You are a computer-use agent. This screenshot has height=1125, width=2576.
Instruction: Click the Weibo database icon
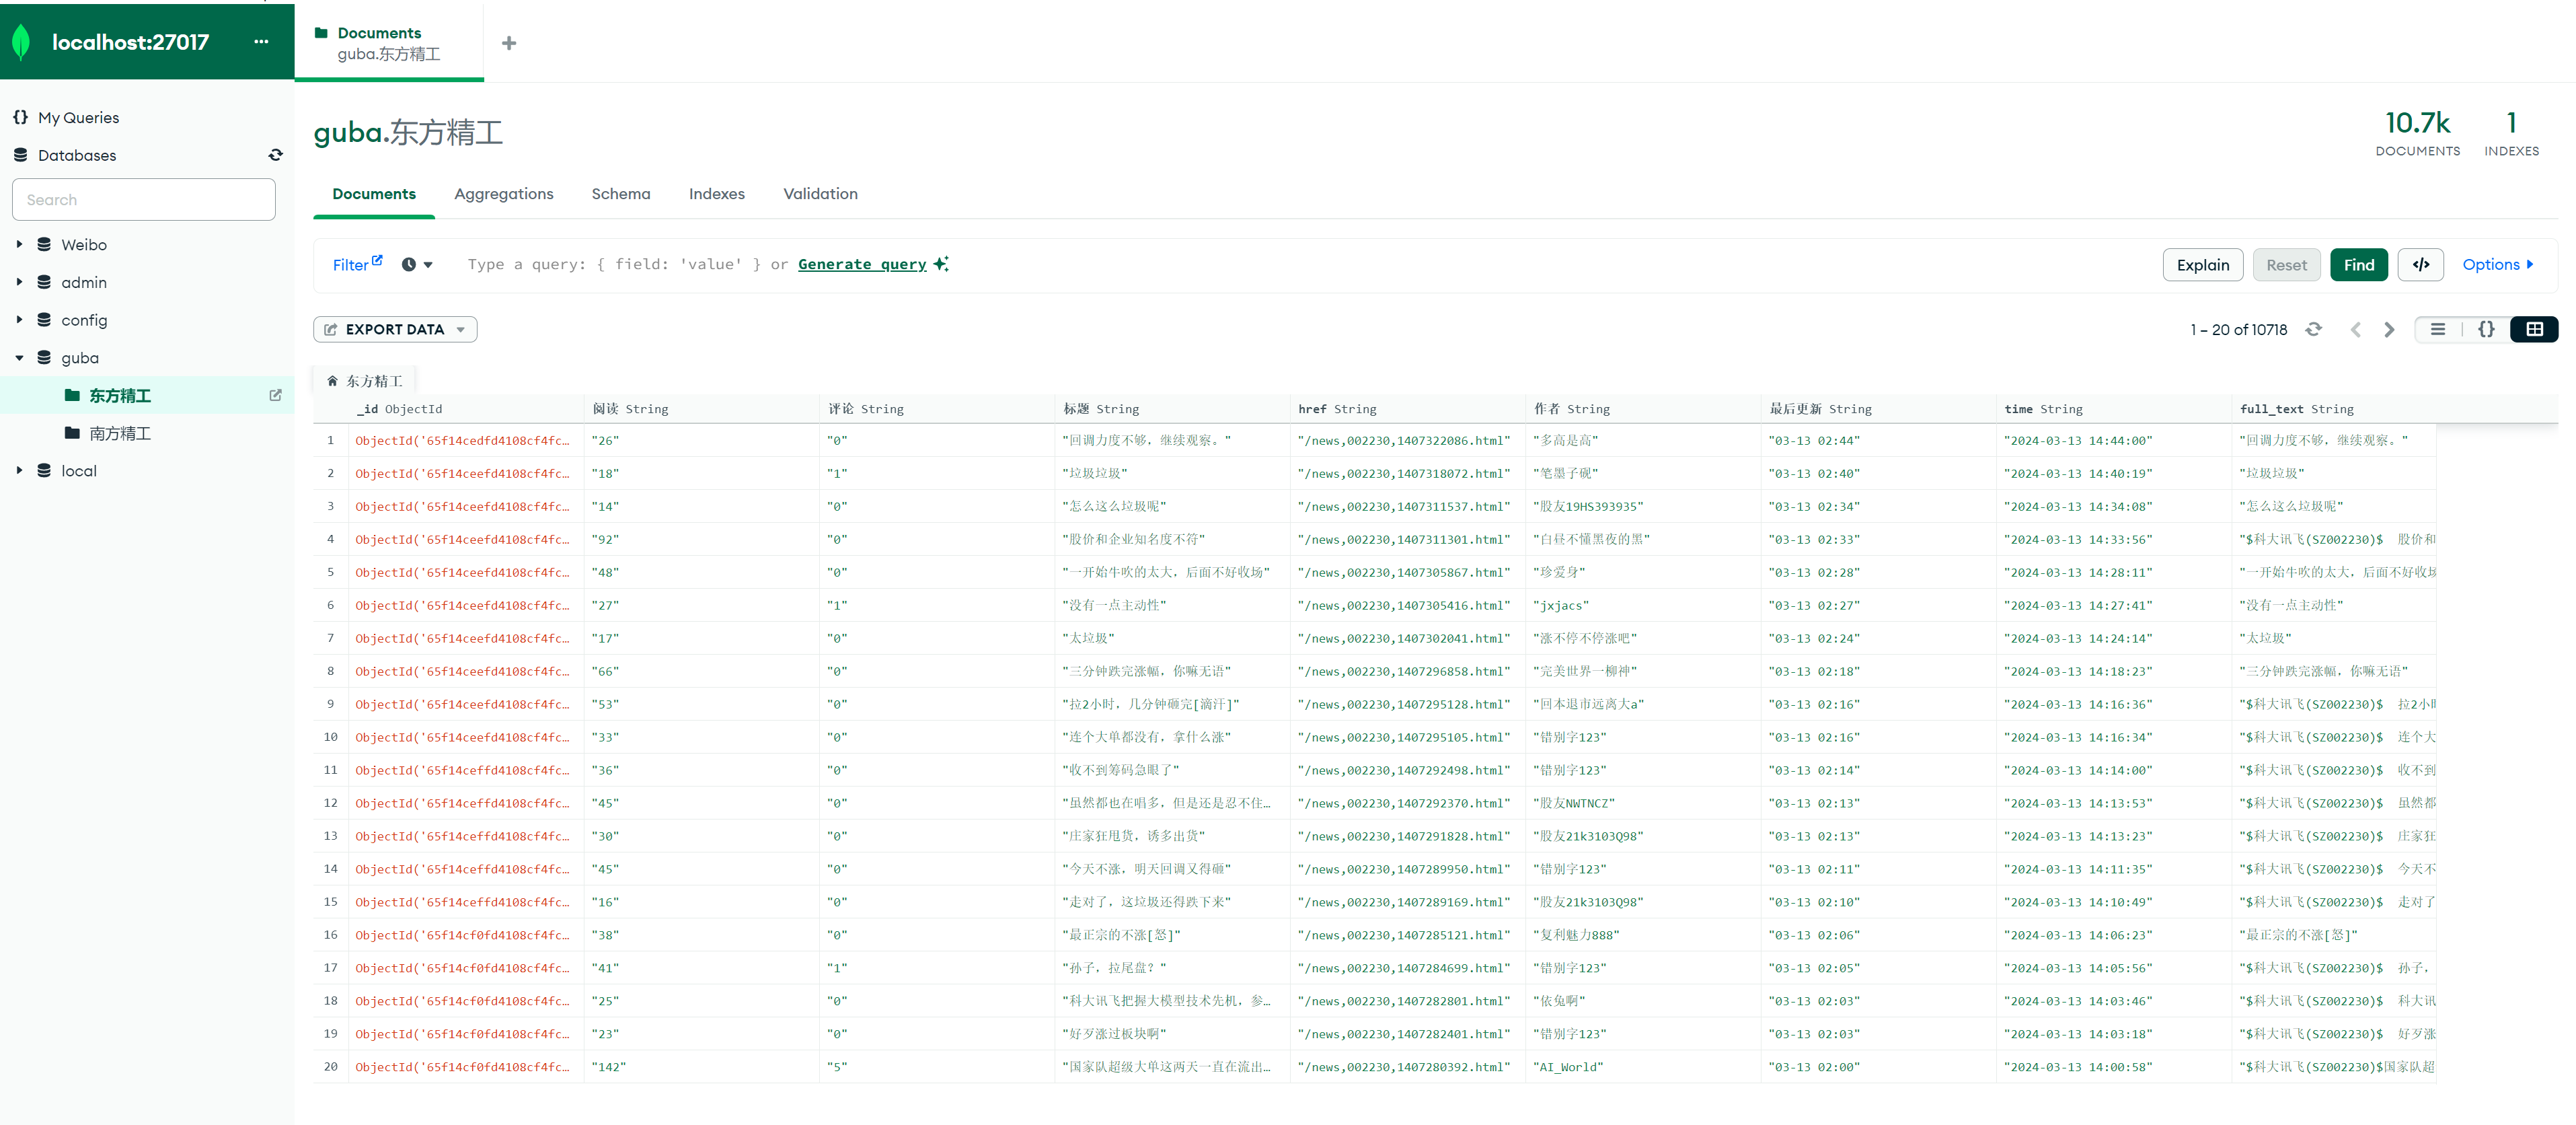tap(44, 244)
